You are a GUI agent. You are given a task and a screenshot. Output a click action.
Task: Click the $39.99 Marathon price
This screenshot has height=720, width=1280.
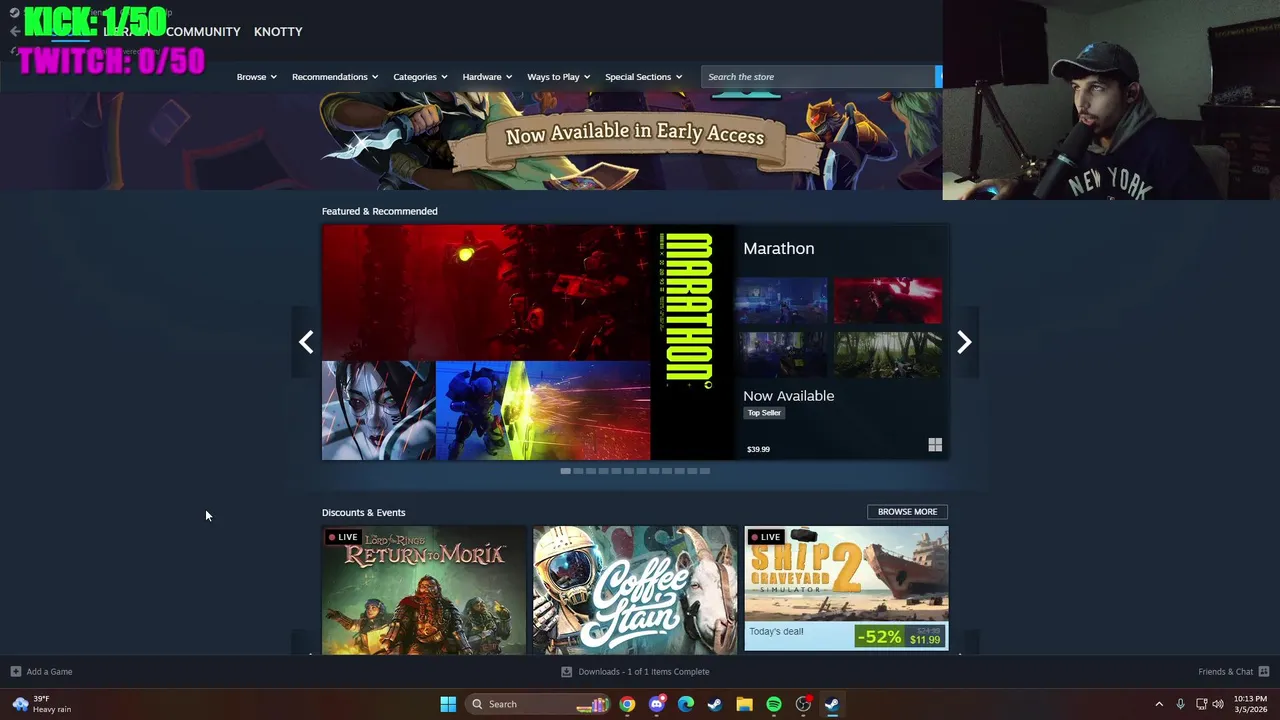pos(758,449)
